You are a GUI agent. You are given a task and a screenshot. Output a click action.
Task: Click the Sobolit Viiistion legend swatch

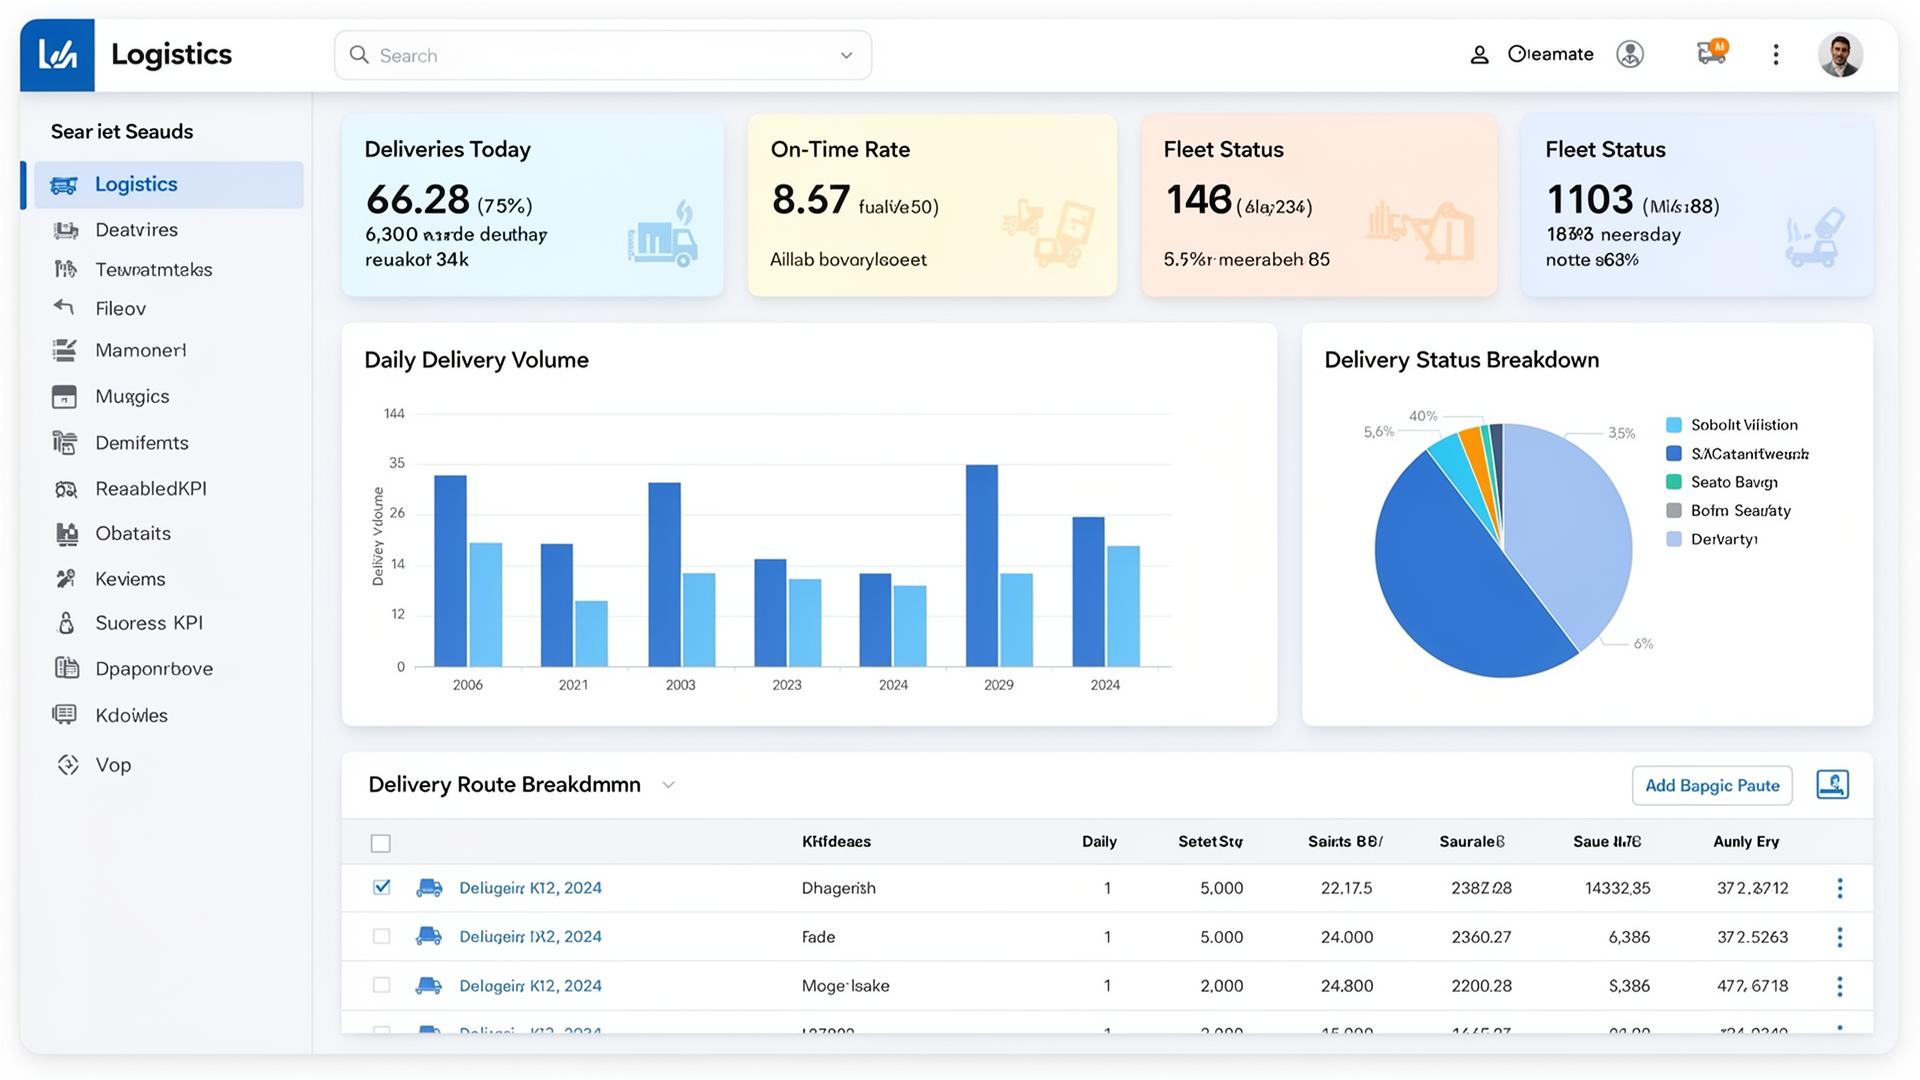[1674, 425]
